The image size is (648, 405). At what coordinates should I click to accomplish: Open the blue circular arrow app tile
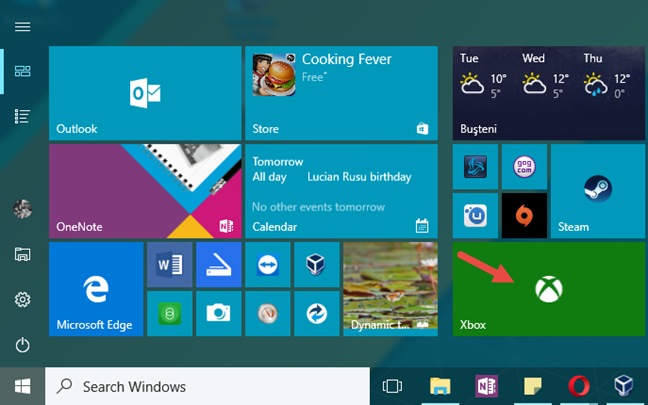pos(317,314)
